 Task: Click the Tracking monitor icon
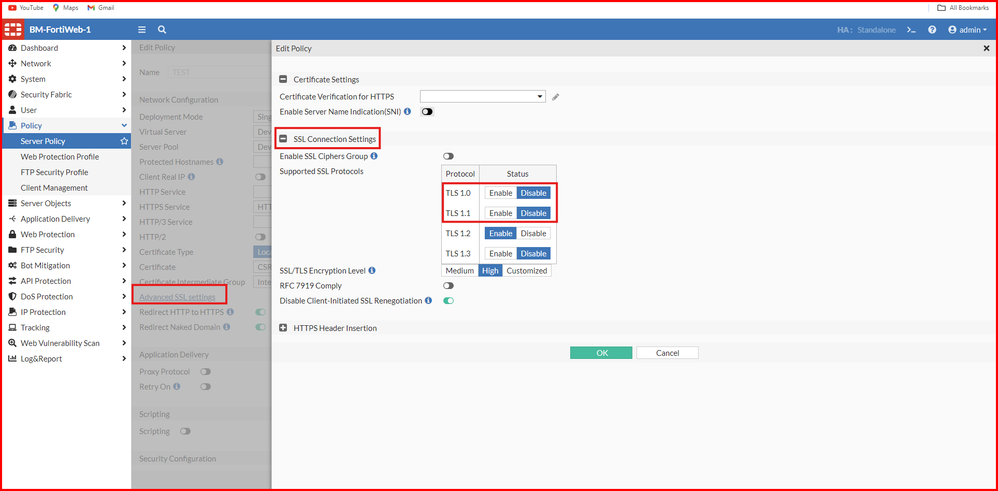tap(12, 327)
